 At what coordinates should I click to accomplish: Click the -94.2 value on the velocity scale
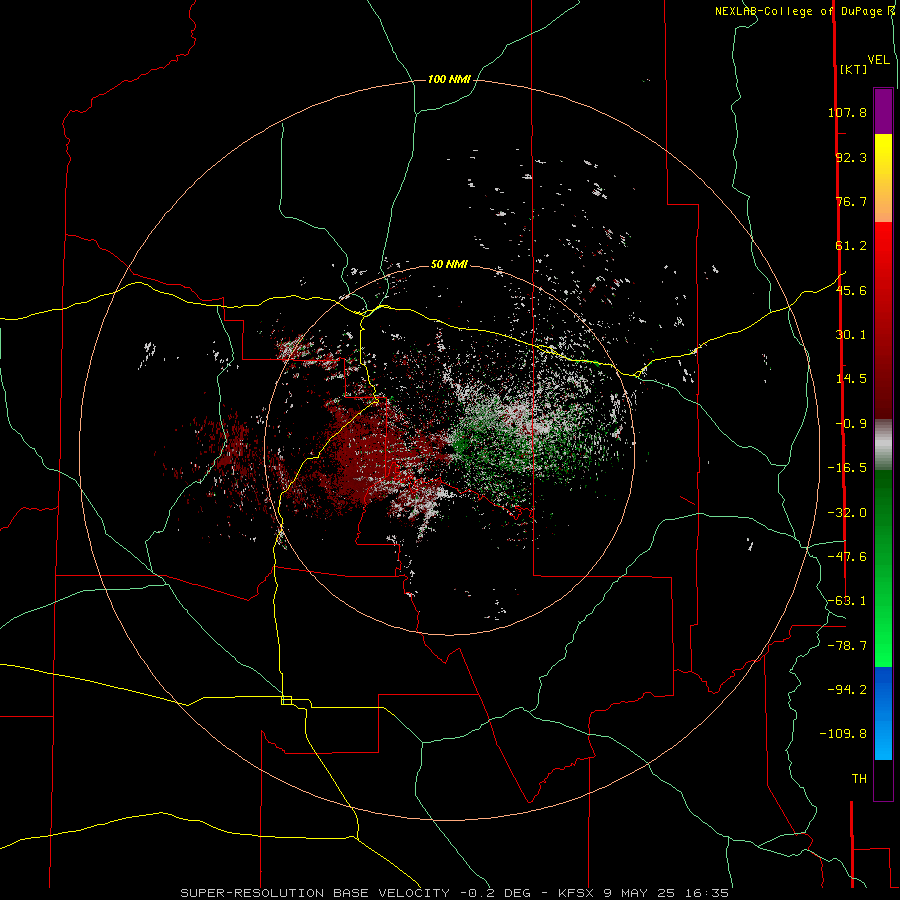click(847, 690)
